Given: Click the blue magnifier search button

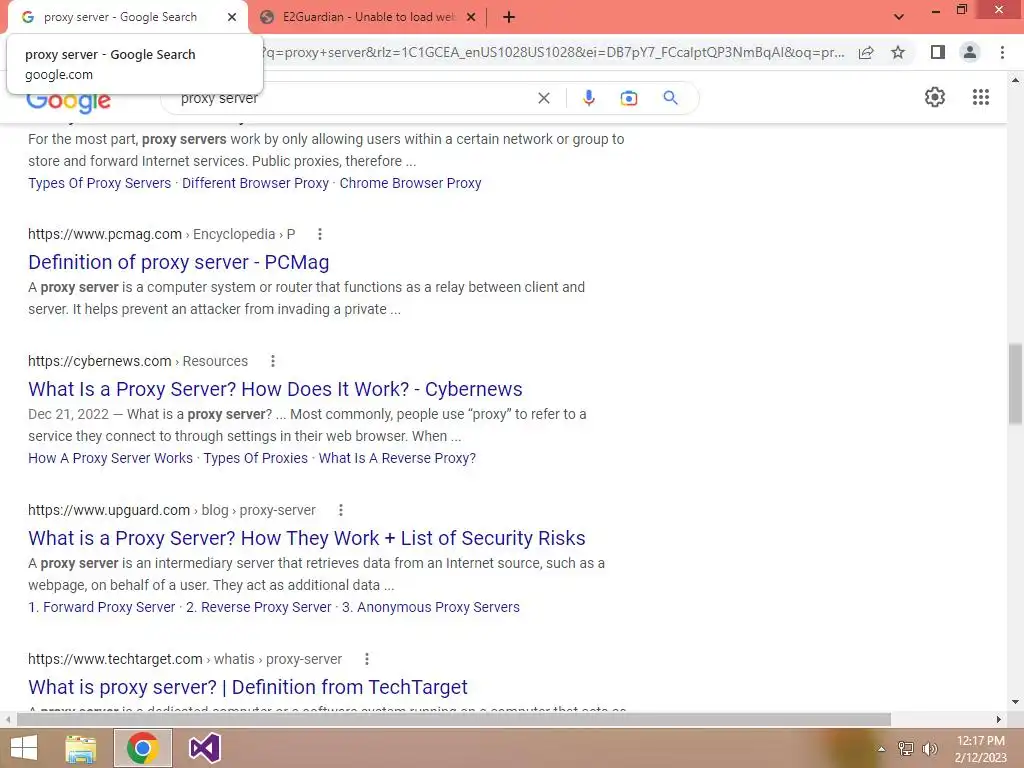Looking at the screenshot, I should click(x=670, y=98).
